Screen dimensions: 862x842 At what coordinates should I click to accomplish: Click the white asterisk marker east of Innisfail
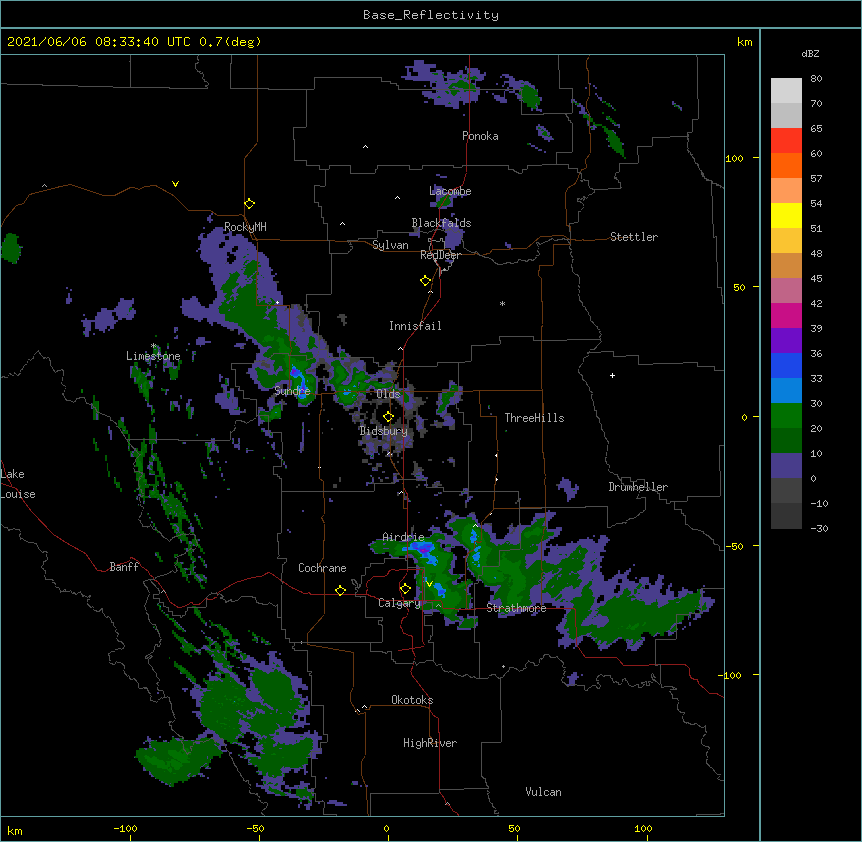point(502,303)
